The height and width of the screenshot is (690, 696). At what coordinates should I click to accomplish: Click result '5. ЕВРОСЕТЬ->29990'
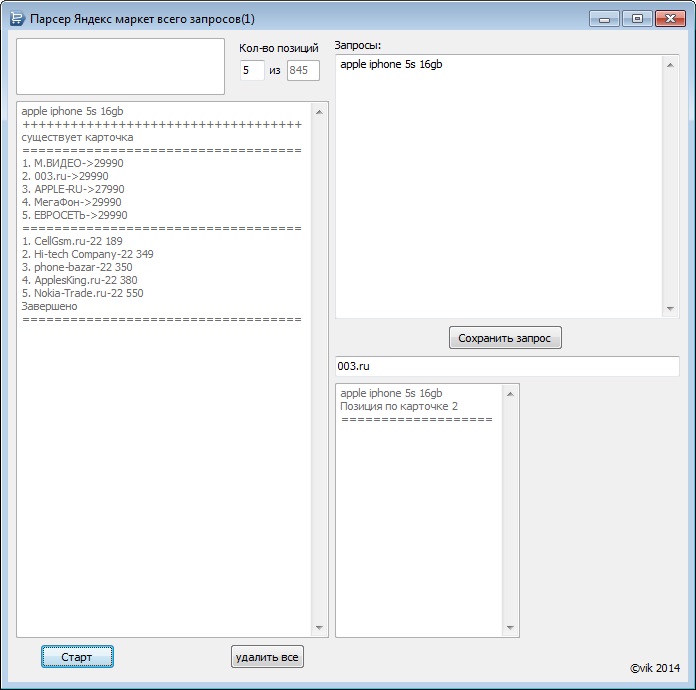75,215
